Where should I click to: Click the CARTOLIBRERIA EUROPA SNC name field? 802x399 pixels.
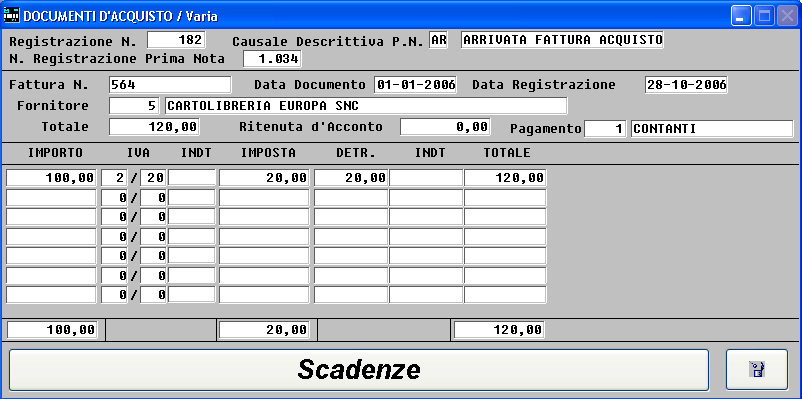pos(366,106)
